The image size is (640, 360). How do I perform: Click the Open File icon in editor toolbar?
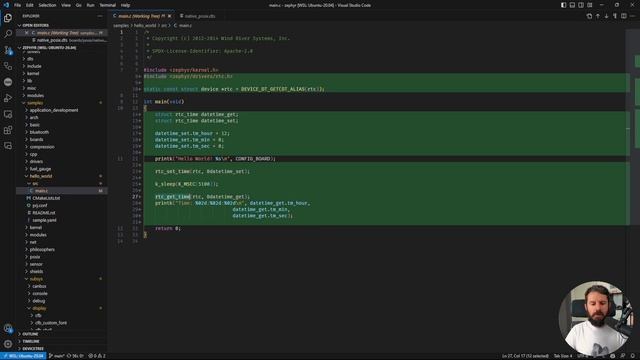pyautogui.click(x=589, y=16)
